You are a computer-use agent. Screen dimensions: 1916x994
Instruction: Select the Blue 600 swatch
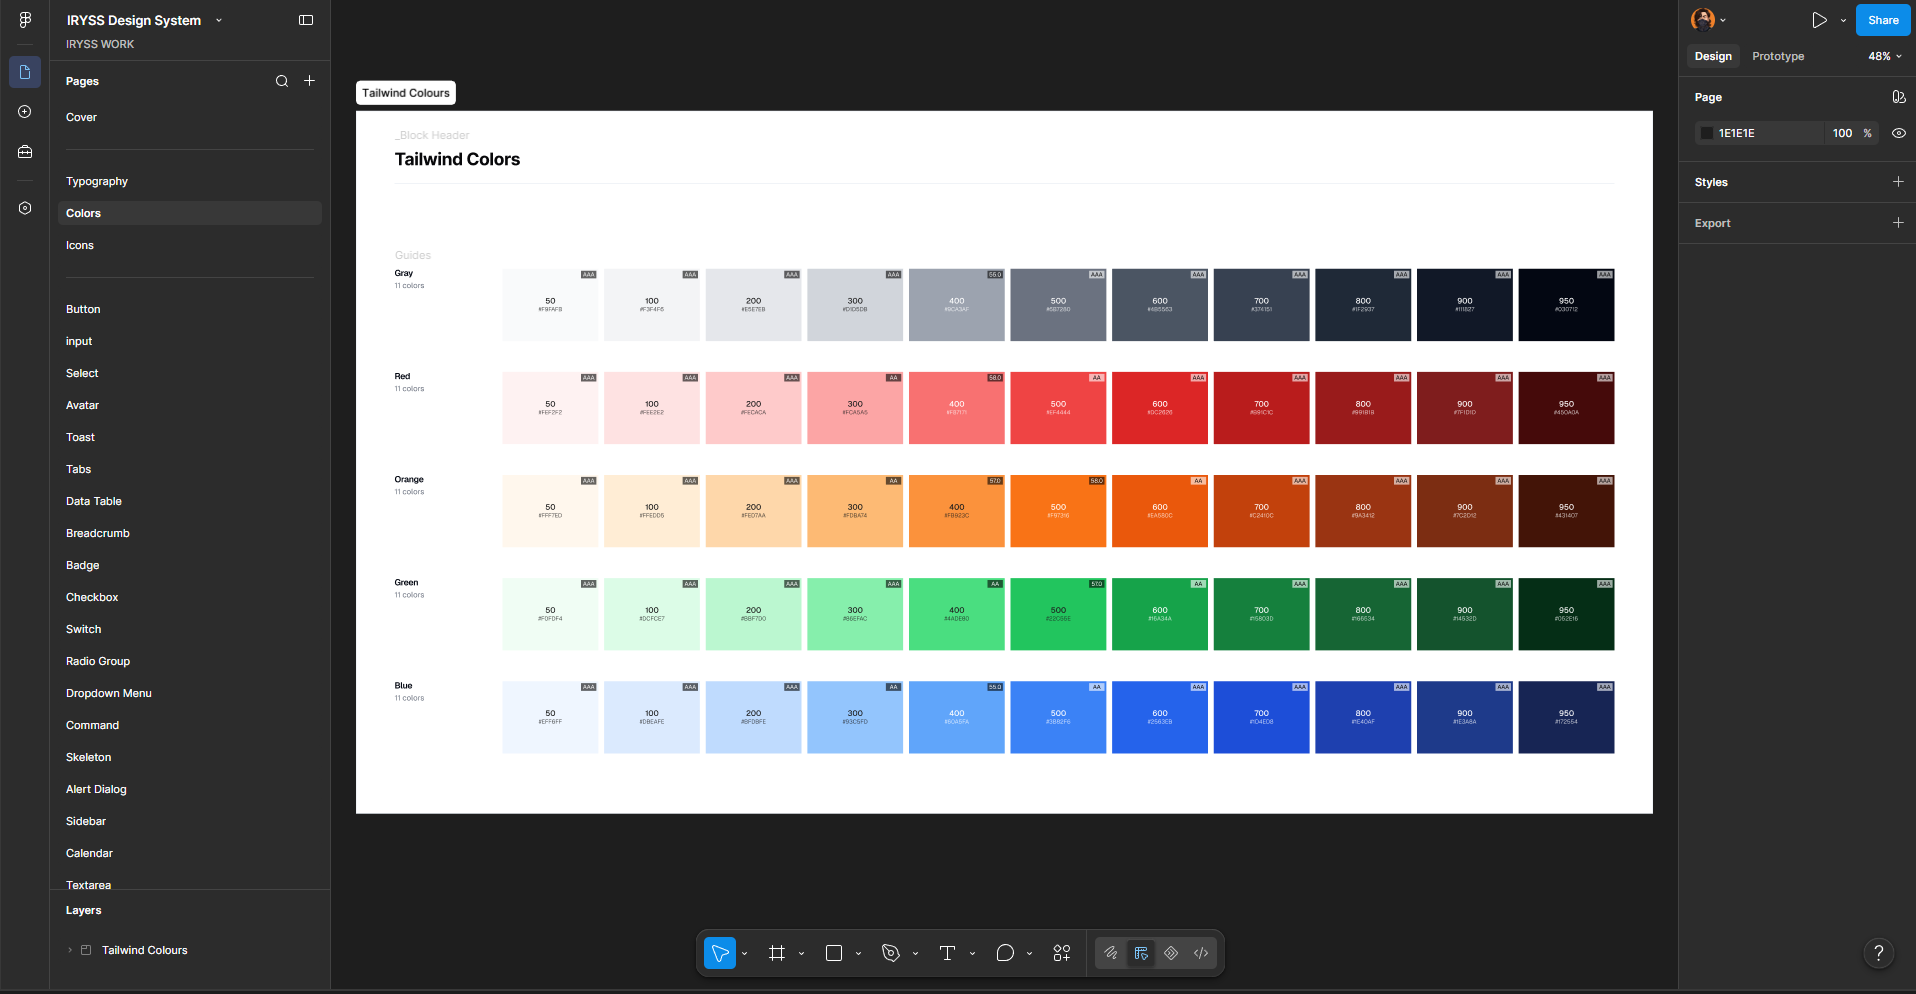coord(1160,717)
